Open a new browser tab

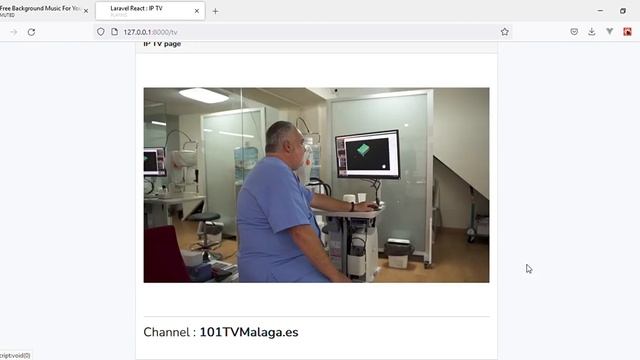click(216, 11)
